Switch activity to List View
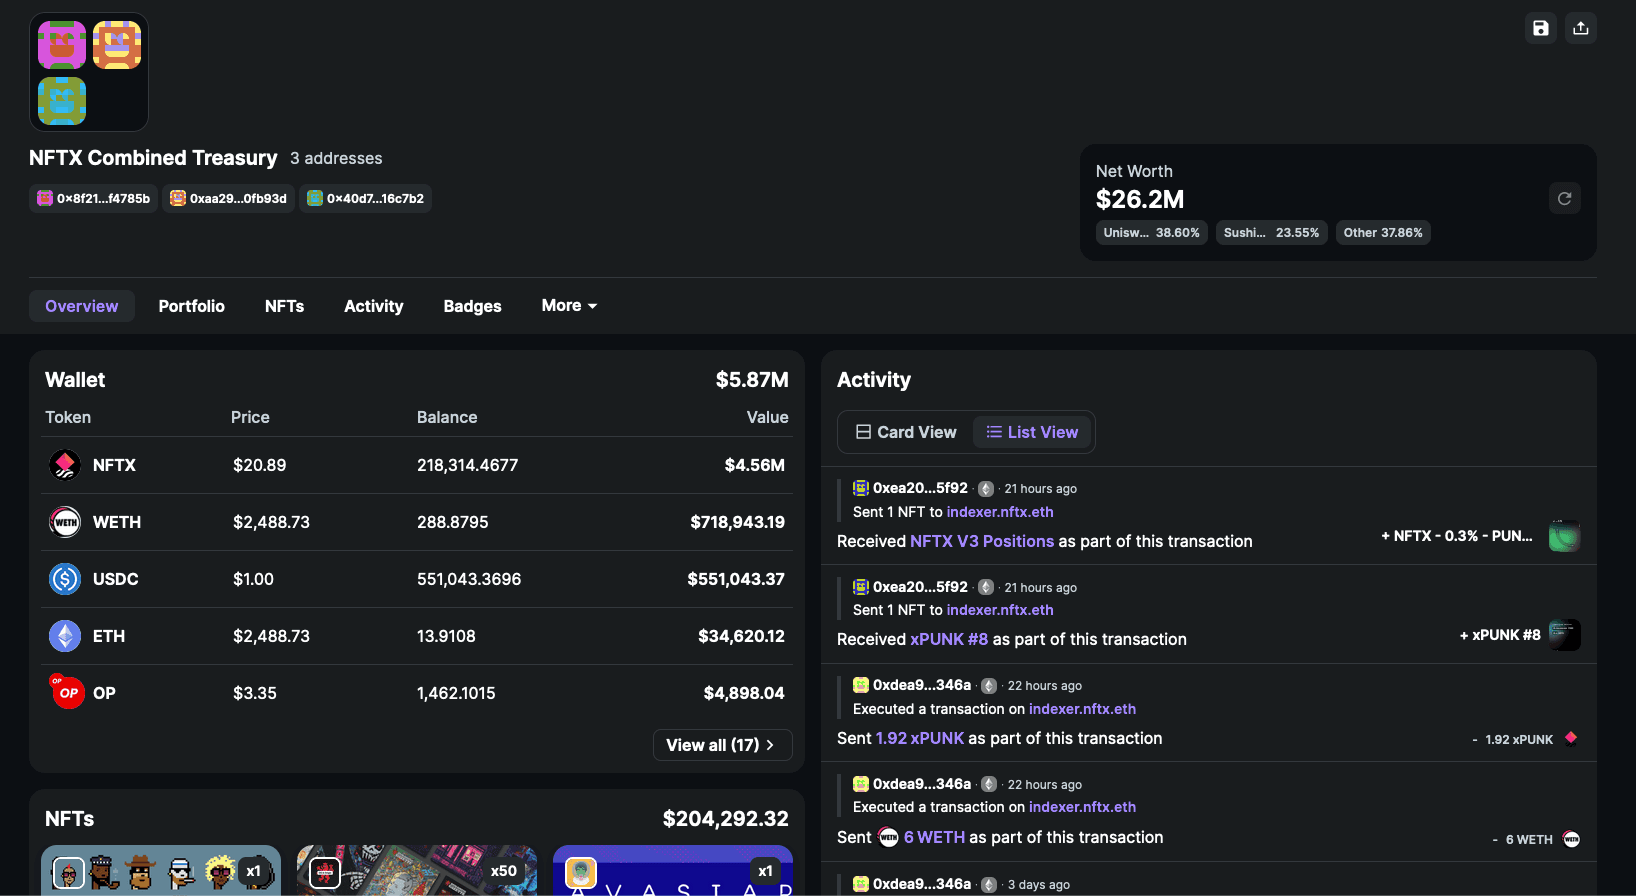Image resolution: width=1636 pixels, height=896 pixels. pyautogui.click(x=1032, y=432)
